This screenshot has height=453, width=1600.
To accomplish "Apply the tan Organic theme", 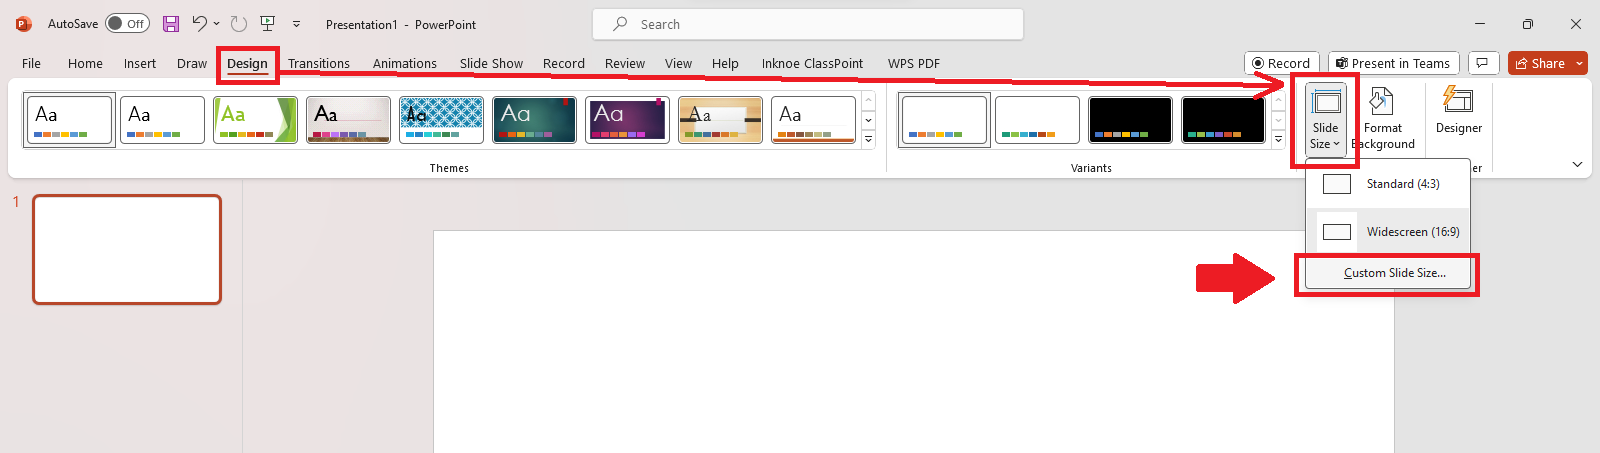I will pyautogui.click(x=720, y=120).
